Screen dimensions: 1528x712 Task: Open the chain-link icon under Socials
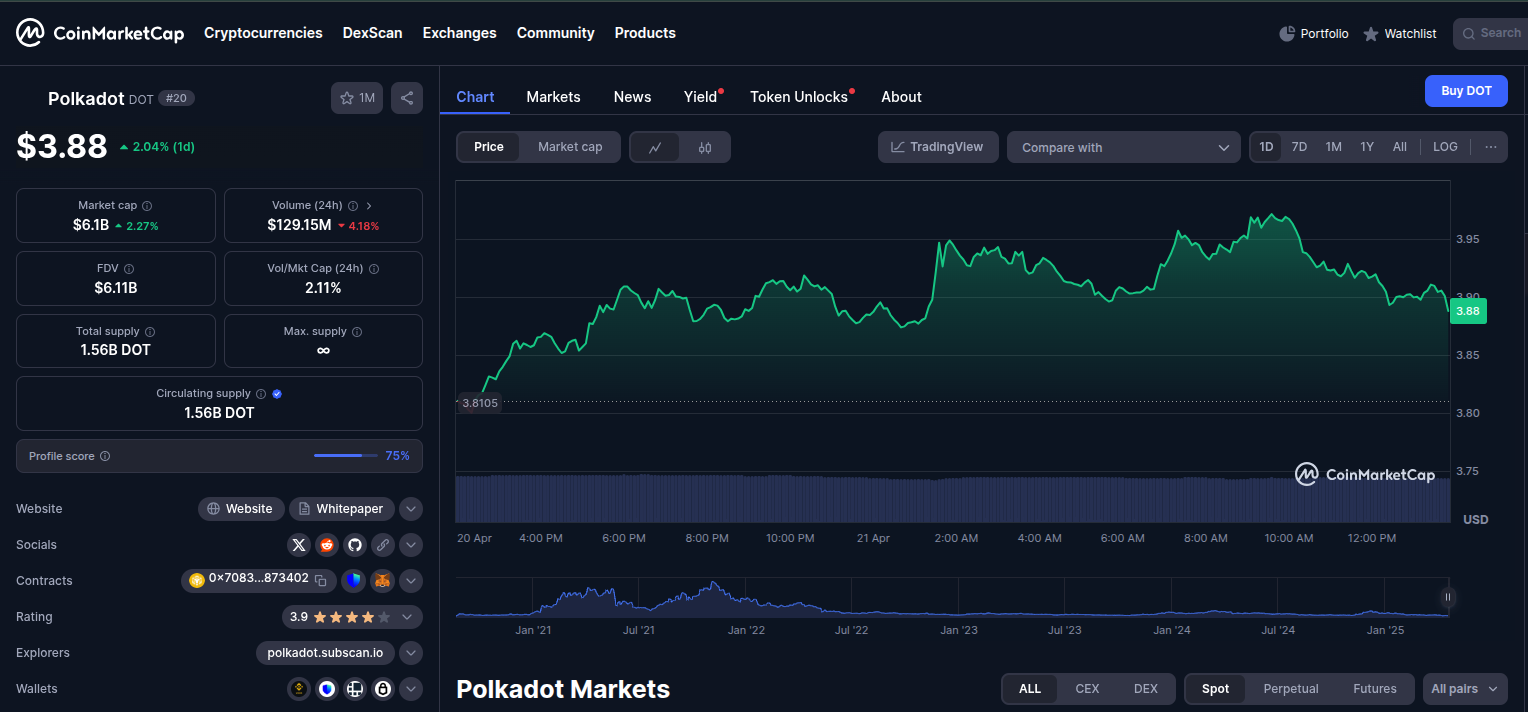click(382, 545)
